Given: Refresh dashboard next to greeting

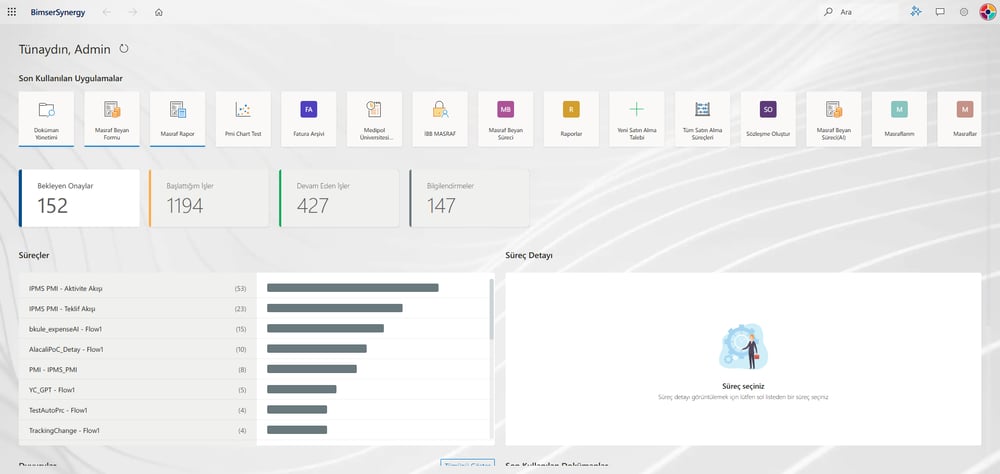Looking at the screenshot, I should coord(124,48).
